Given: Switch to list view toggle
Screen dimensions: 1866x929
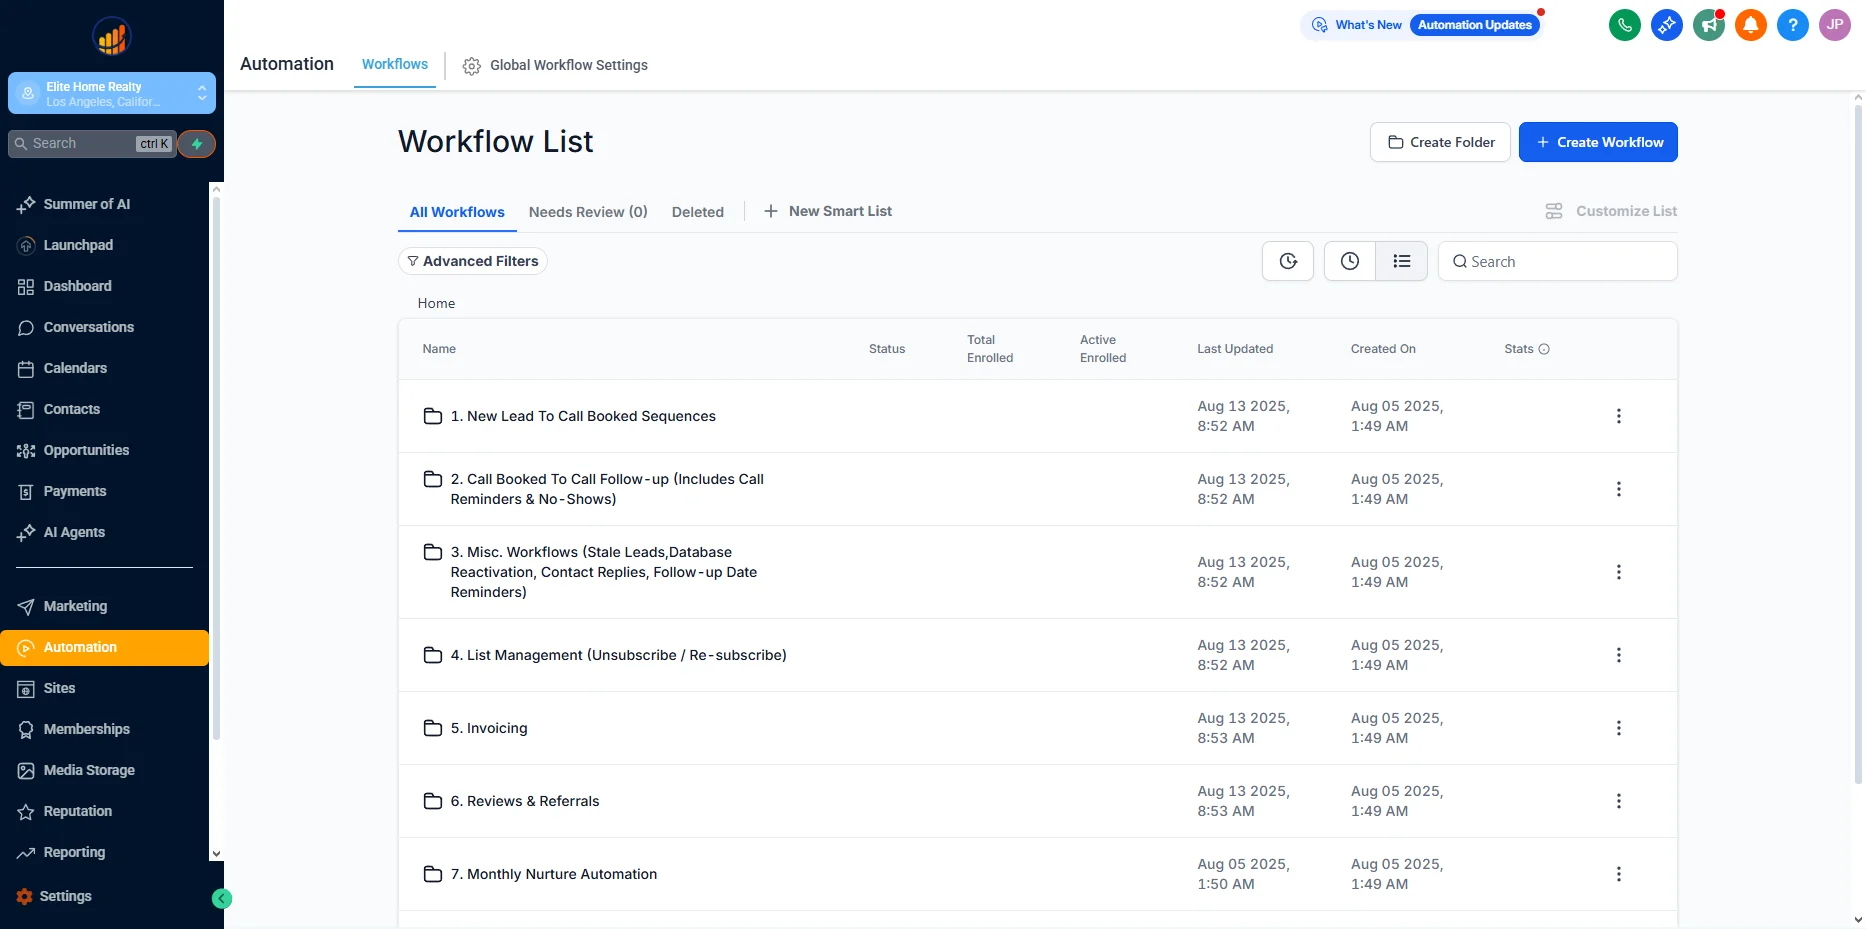Looking at the screenshot, I should coord(1401,261).
